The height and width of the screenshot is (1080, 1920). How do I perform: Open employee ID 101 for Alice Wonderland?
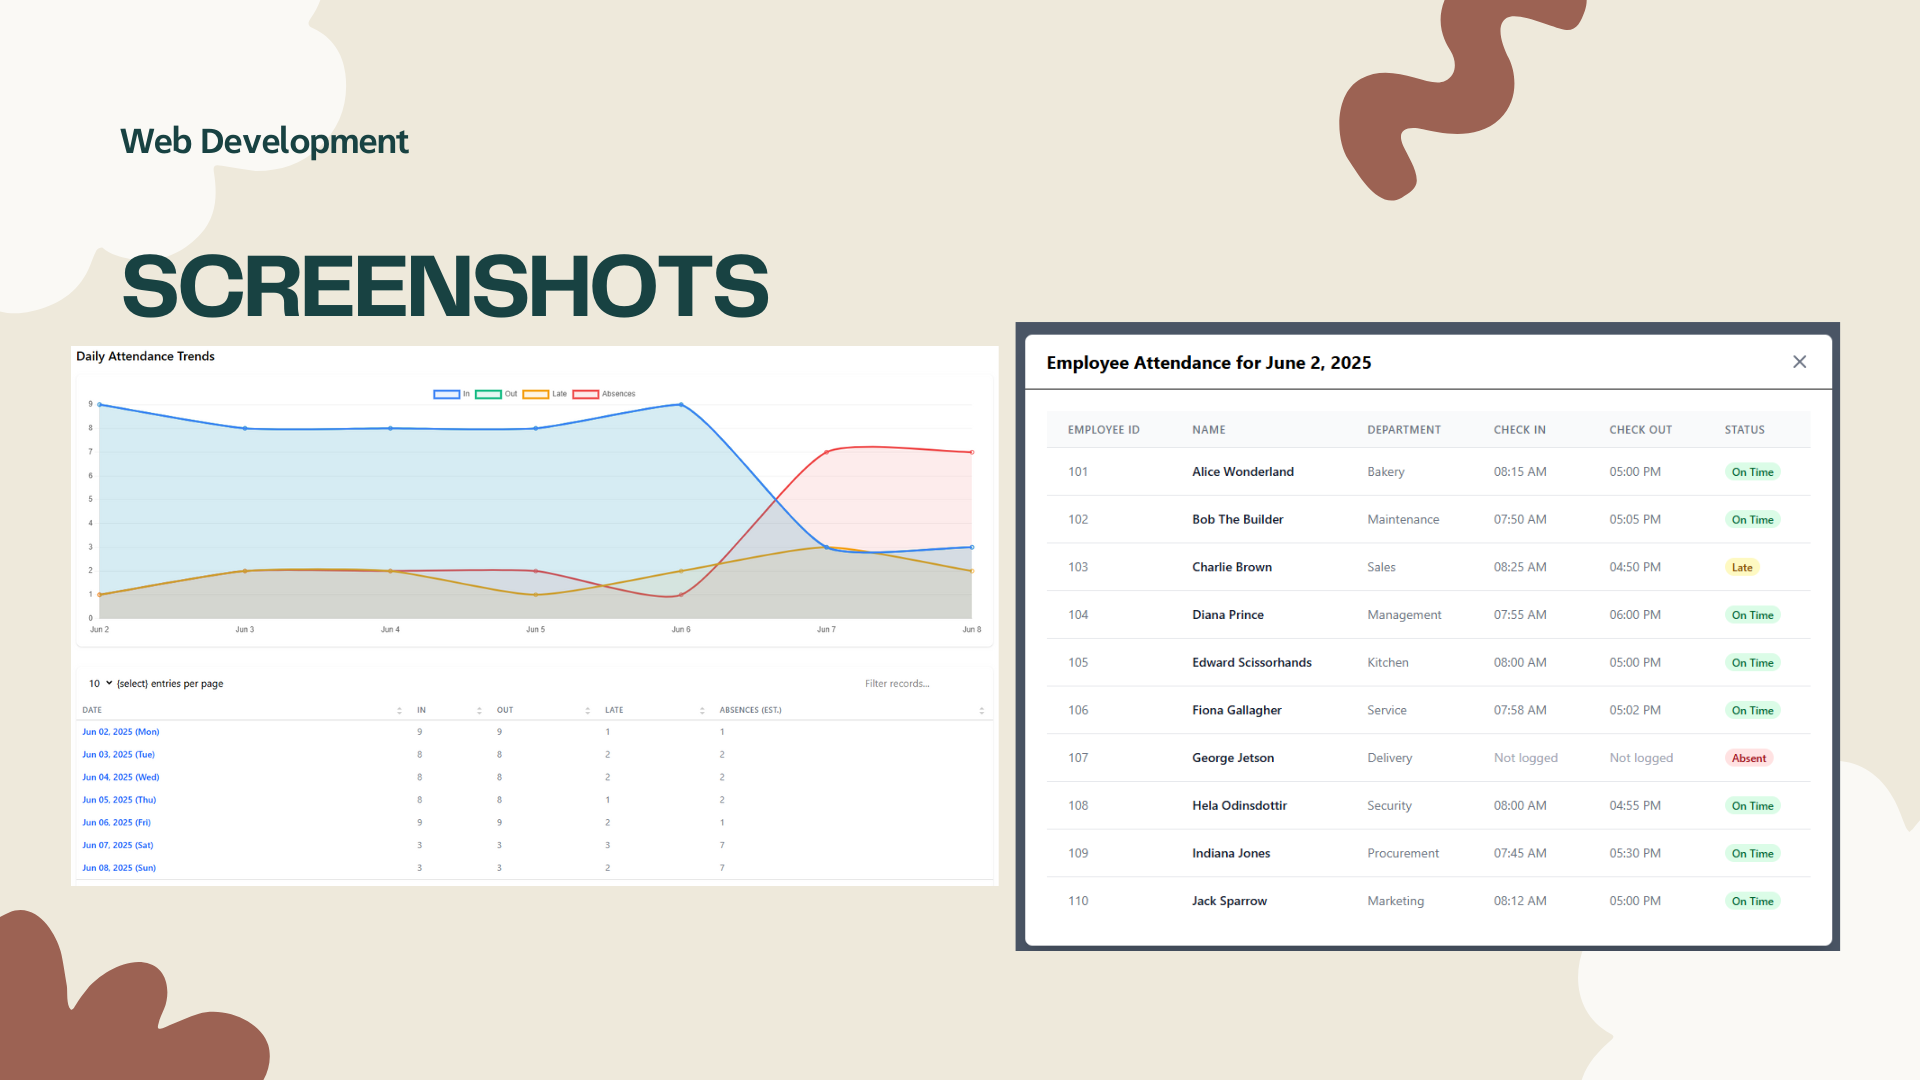click(1078, 471)
